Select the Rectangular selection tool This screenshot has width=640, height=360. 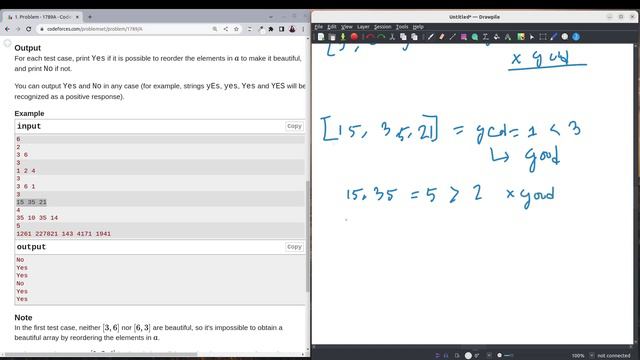542,37
